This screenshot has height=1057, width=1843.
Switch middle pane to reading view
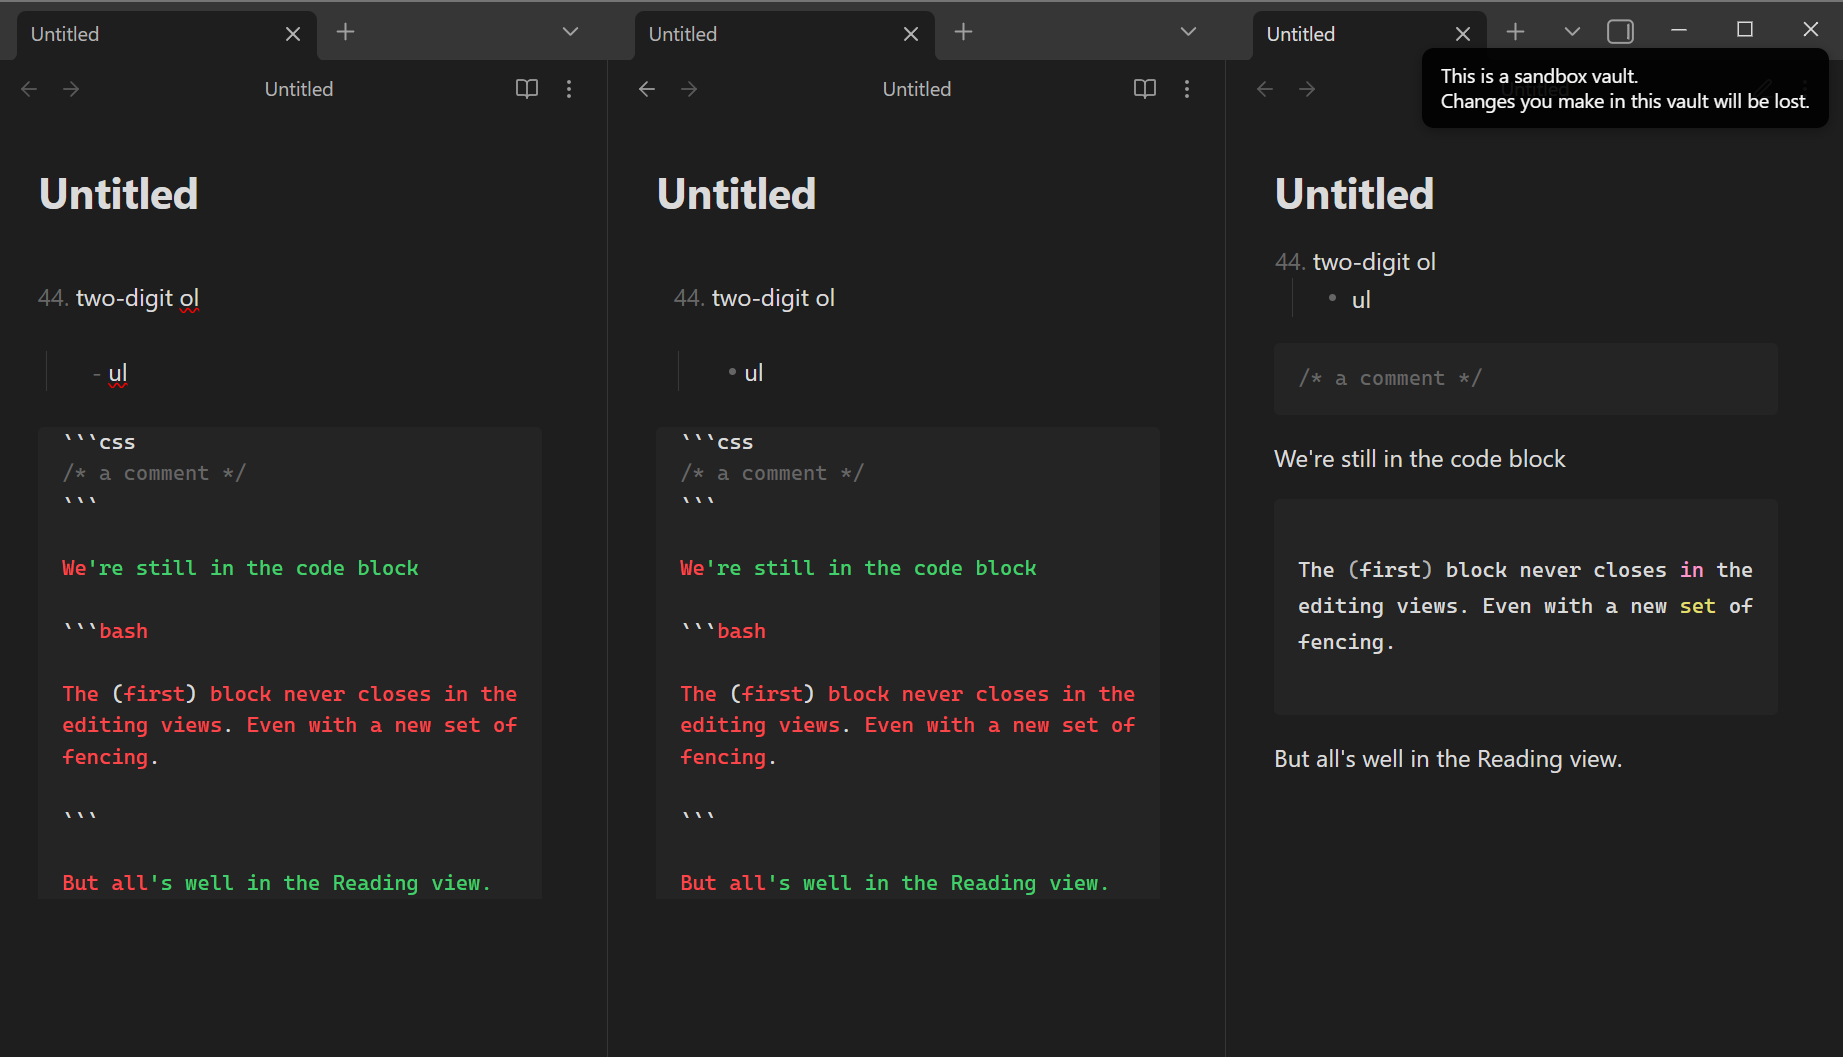pos(1145,89)
